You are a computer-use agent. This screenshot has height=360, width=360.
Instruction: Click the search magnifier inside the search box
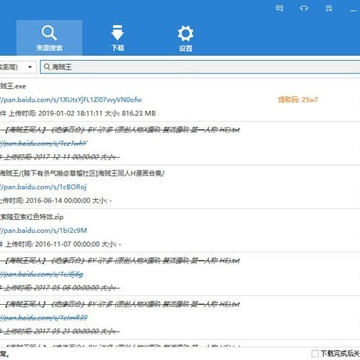pyautogui.click(x=47, y=67)
